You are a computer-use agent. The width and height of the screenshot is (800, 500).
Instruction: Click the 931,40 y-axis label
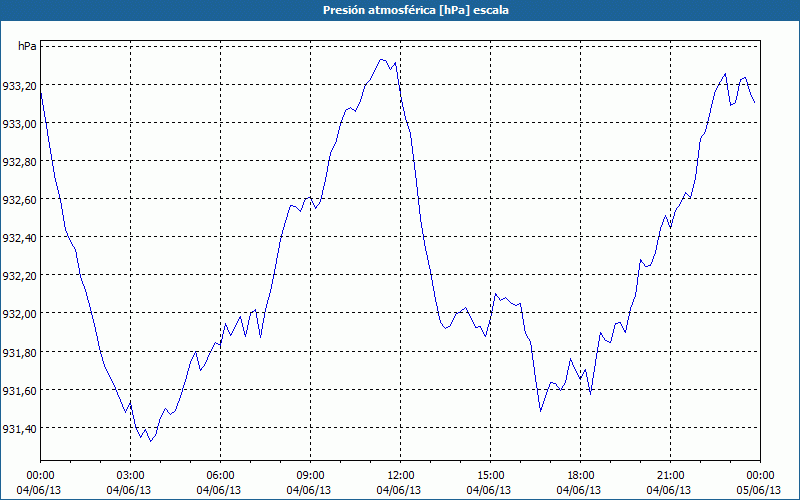[x=19, y=429]
